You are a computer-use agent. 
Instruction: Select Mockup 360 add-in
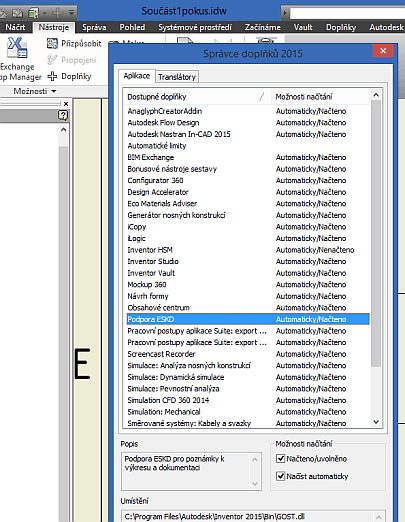247,284
